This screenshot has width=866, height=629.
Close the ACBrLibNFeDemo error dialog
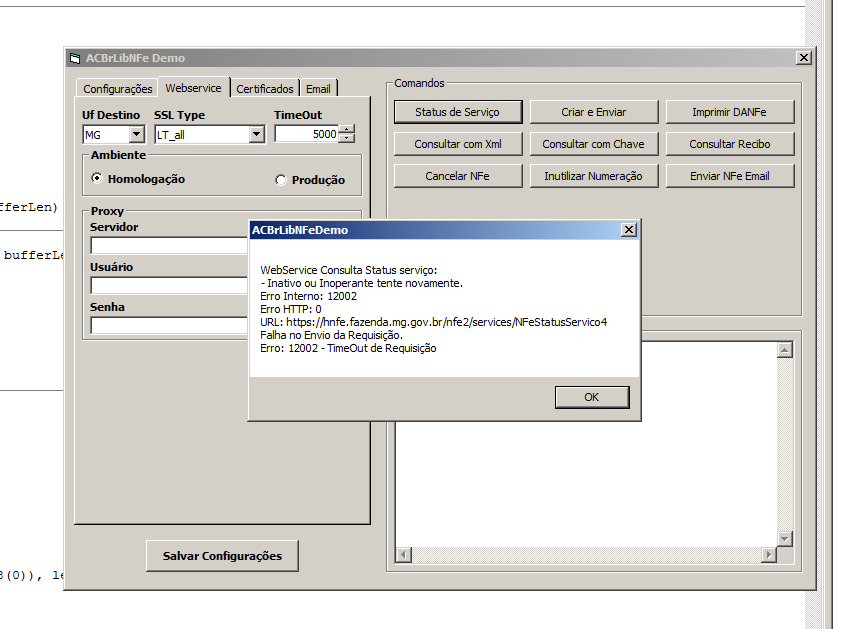629,230
